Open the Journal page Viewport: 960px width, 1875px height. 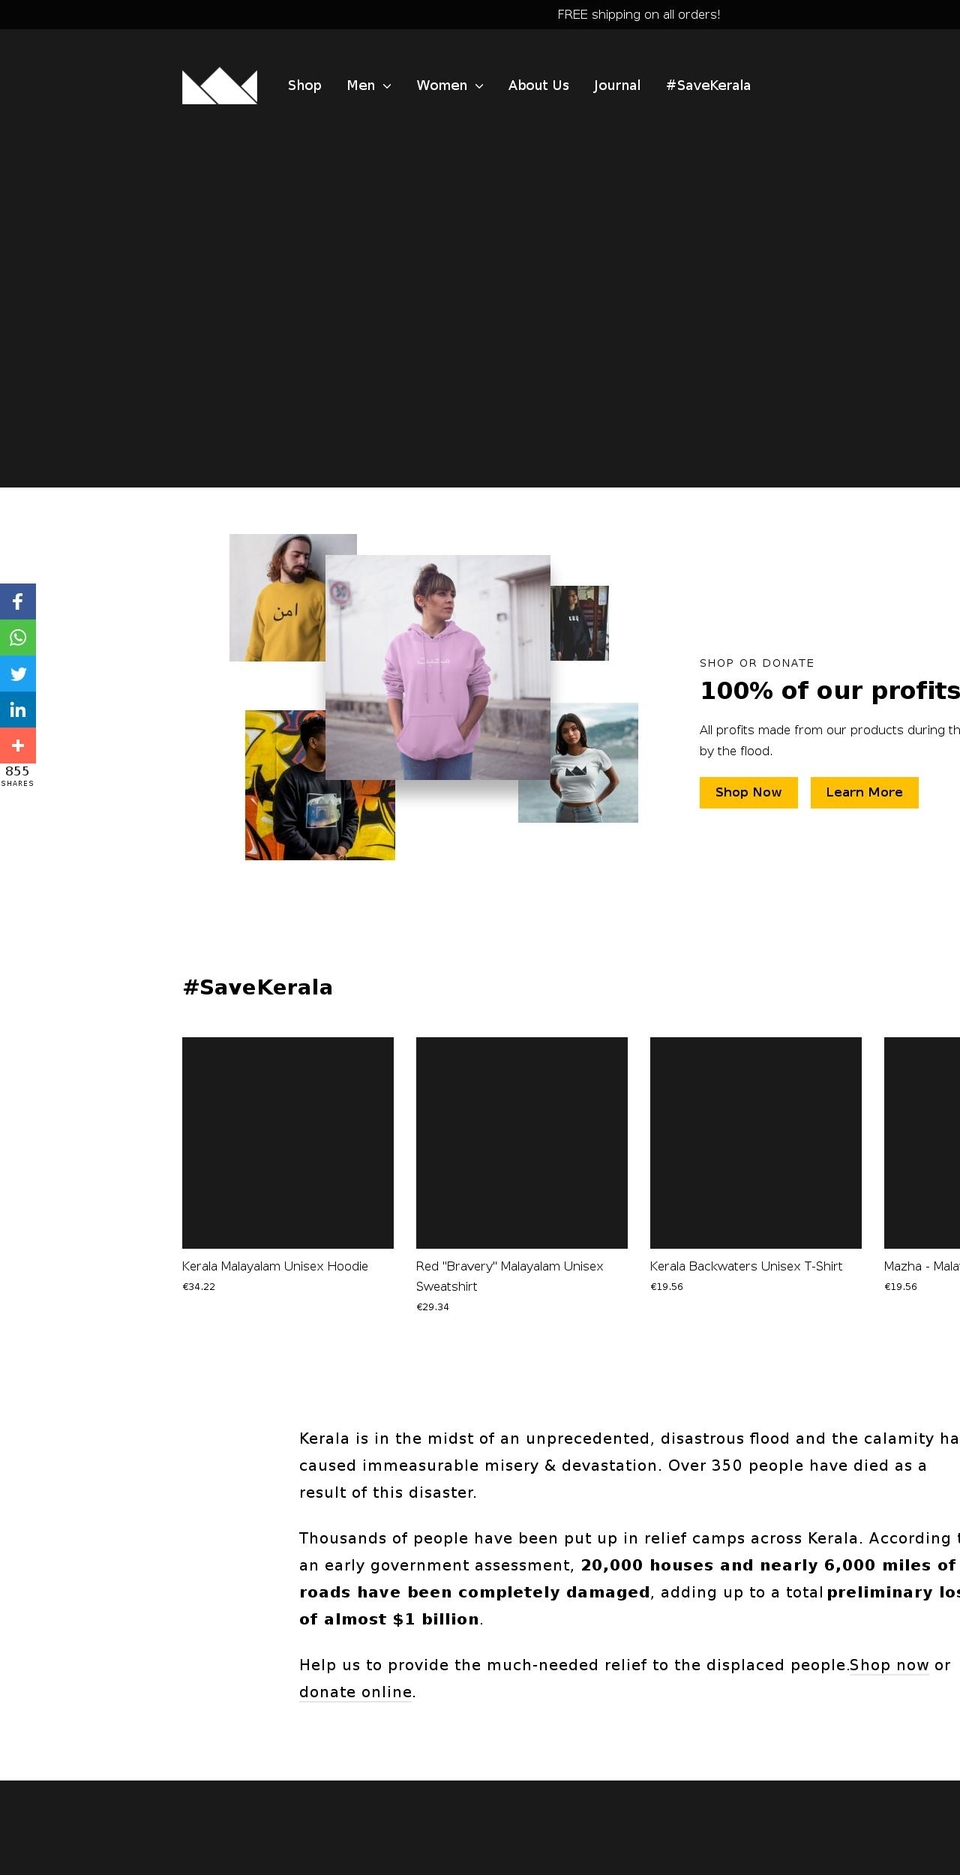pos(617,86)
